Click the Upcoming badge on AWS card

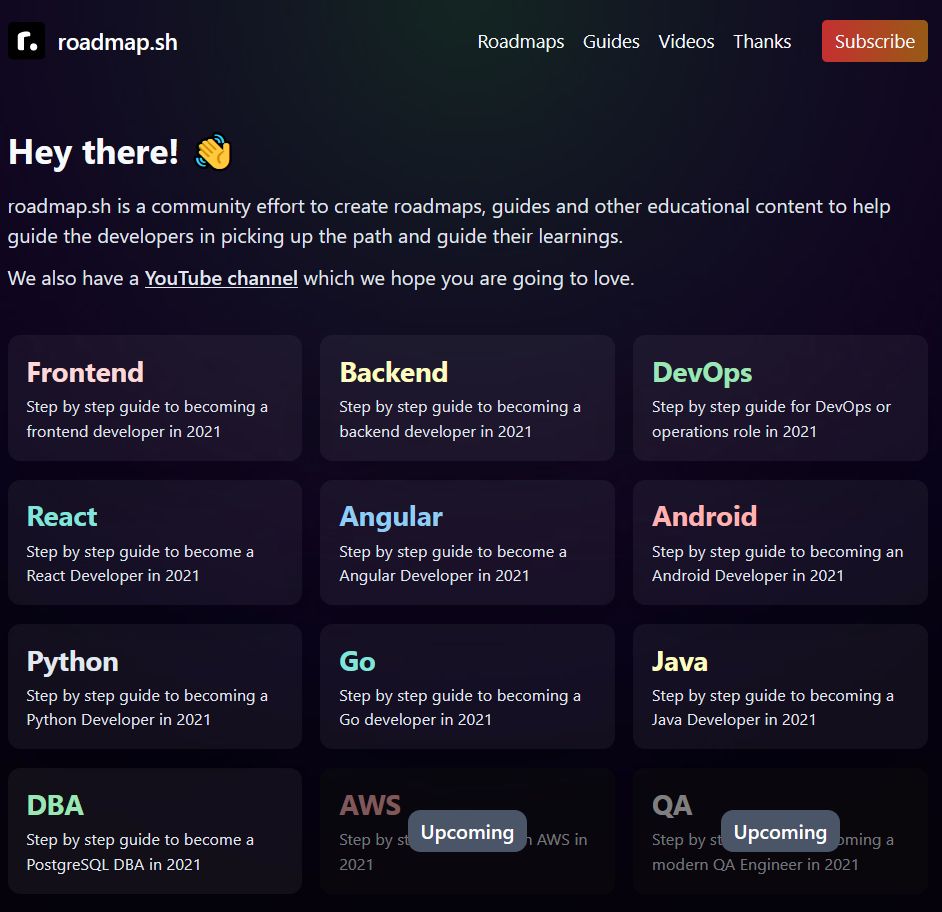click(x=466, y=831)
